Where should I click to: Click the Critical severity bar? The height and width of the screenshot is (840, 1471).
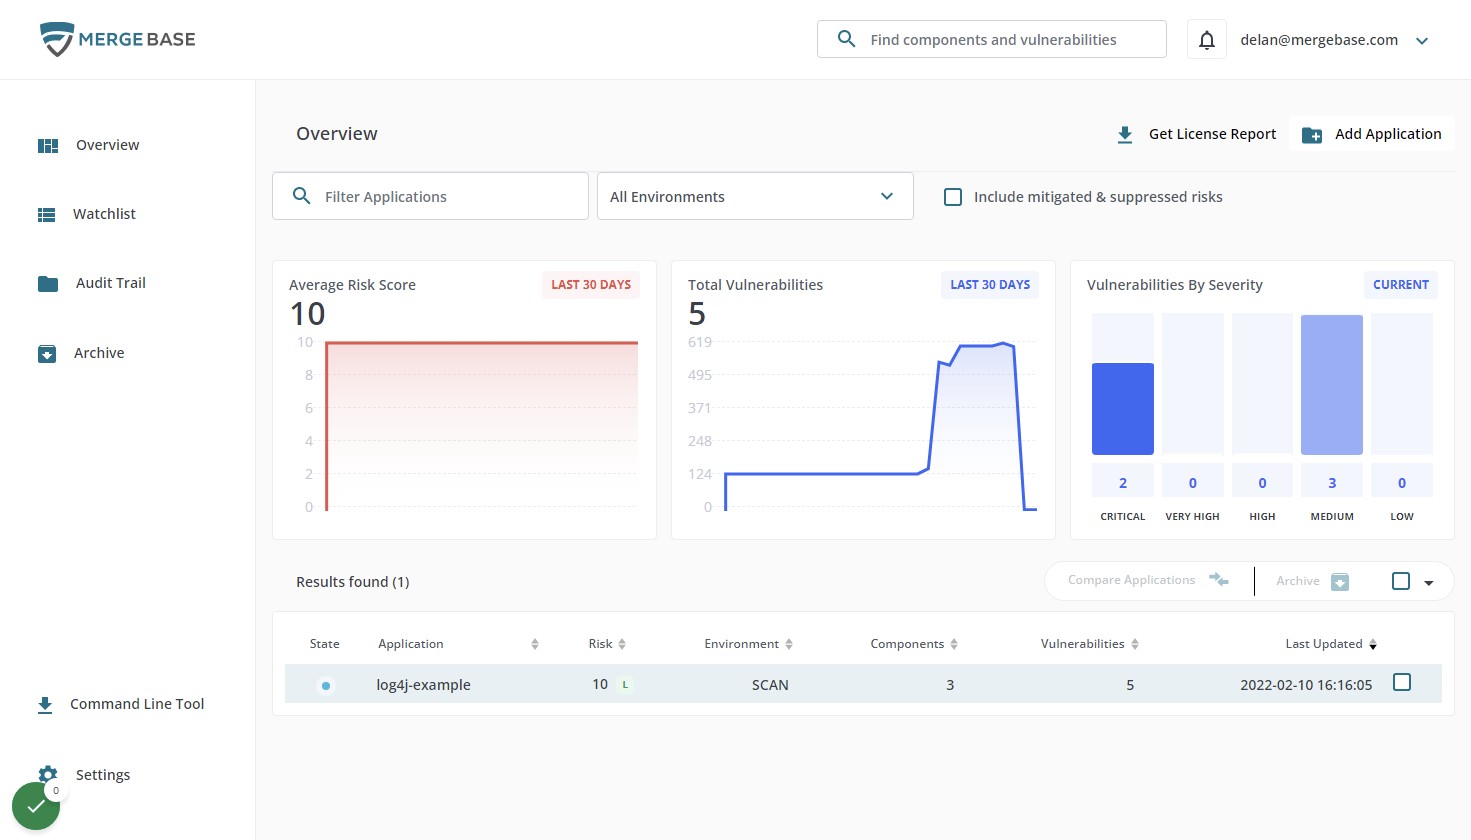click(1123, 409)
